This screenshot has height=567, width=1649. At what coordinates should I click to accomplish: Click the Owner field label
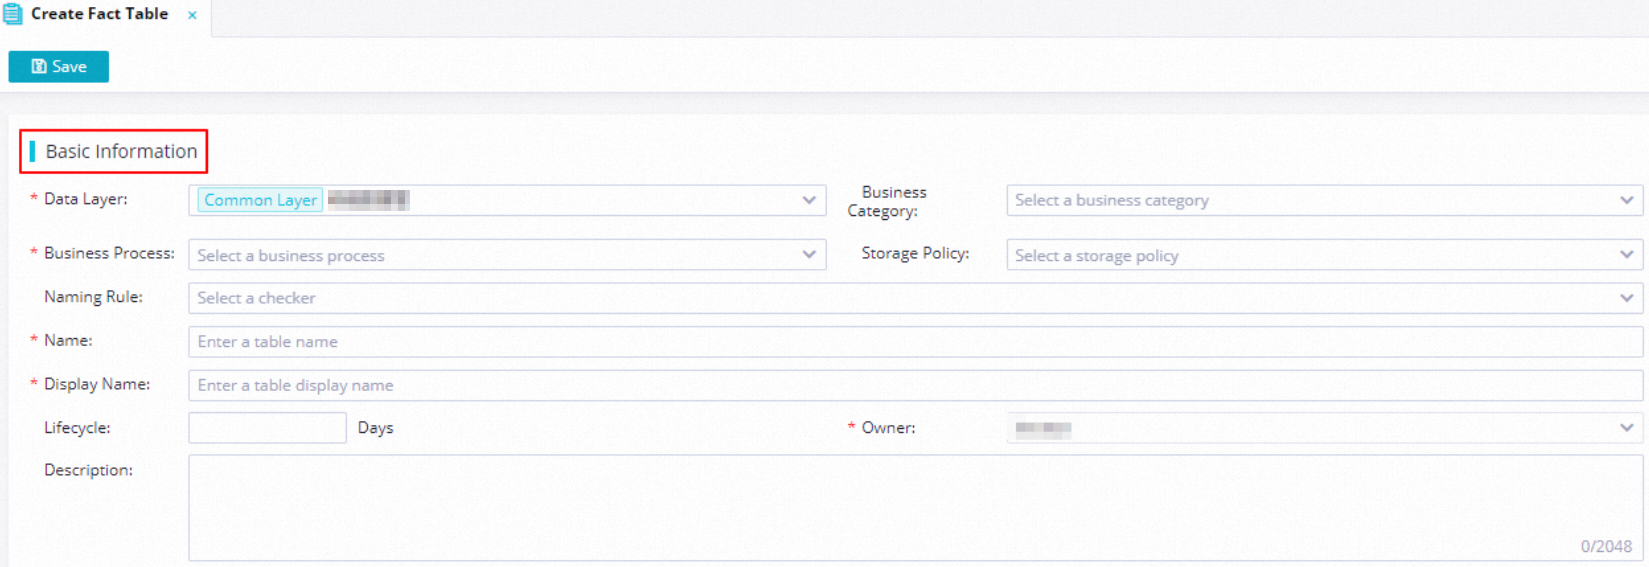pos(888,428)
